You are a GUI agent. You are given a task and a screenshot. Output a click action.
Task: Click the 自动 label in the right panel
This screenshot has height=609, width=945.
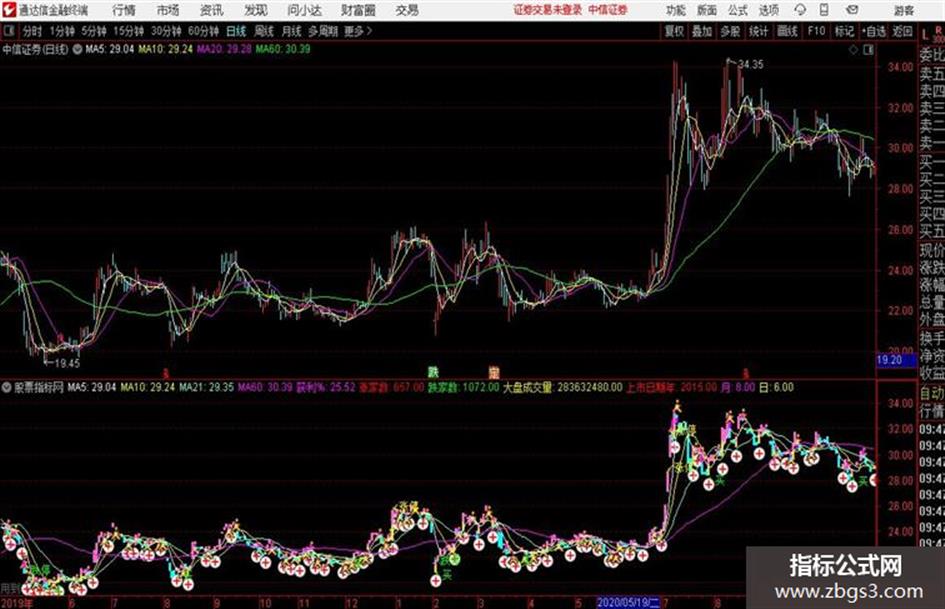(932, 394)
